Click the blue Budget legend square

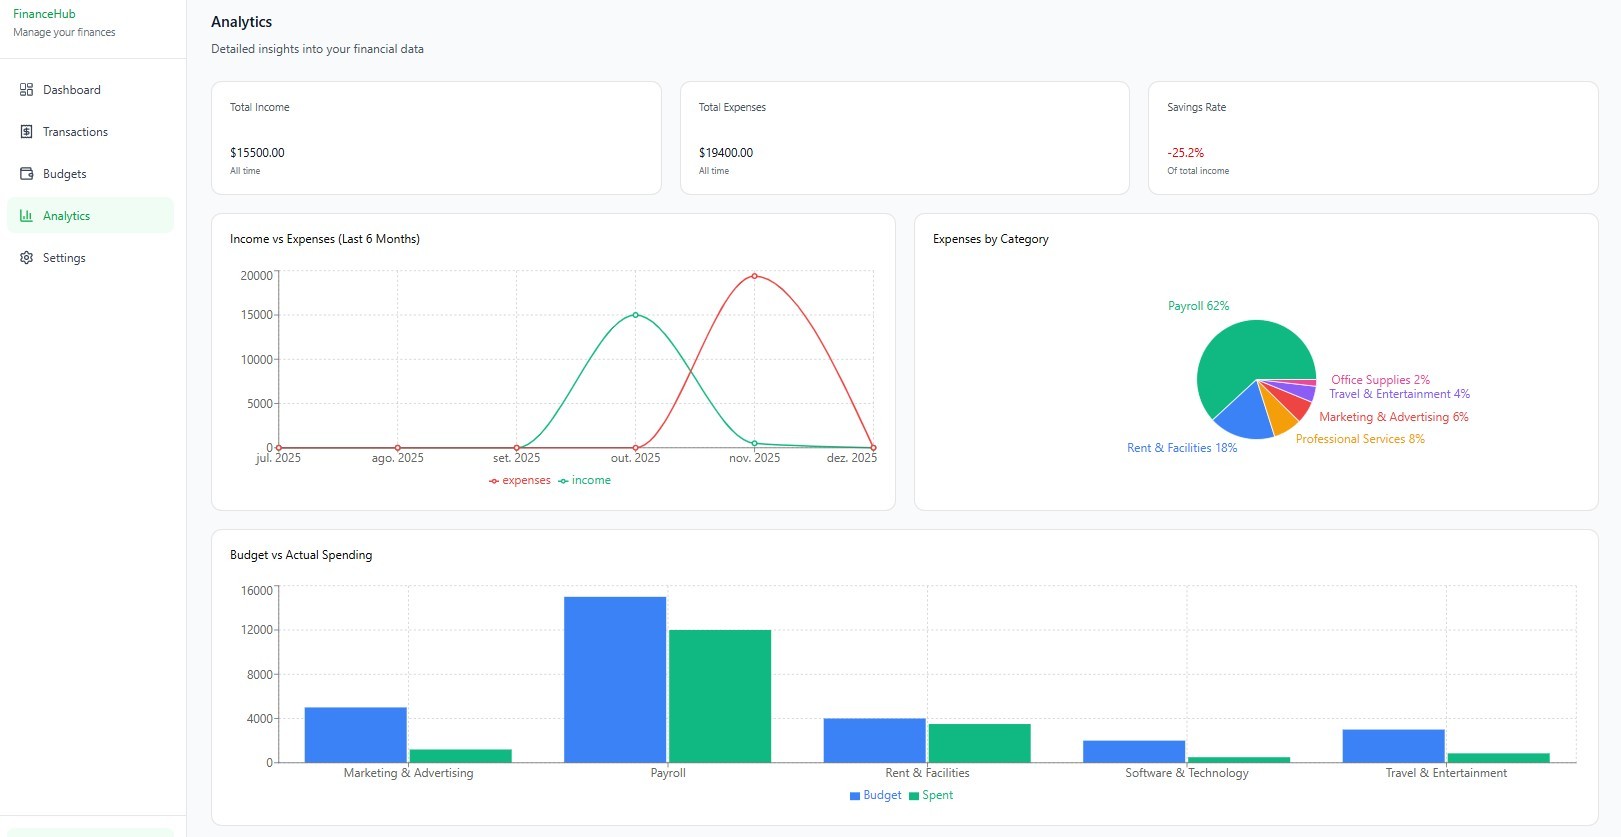pyautogui.click(x=855, y=796)
